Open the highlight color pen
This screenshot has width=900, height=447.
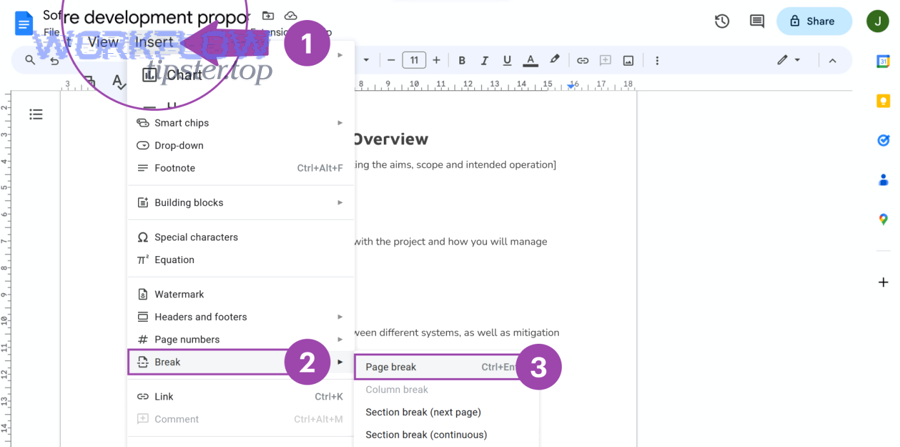click(554, 60)
